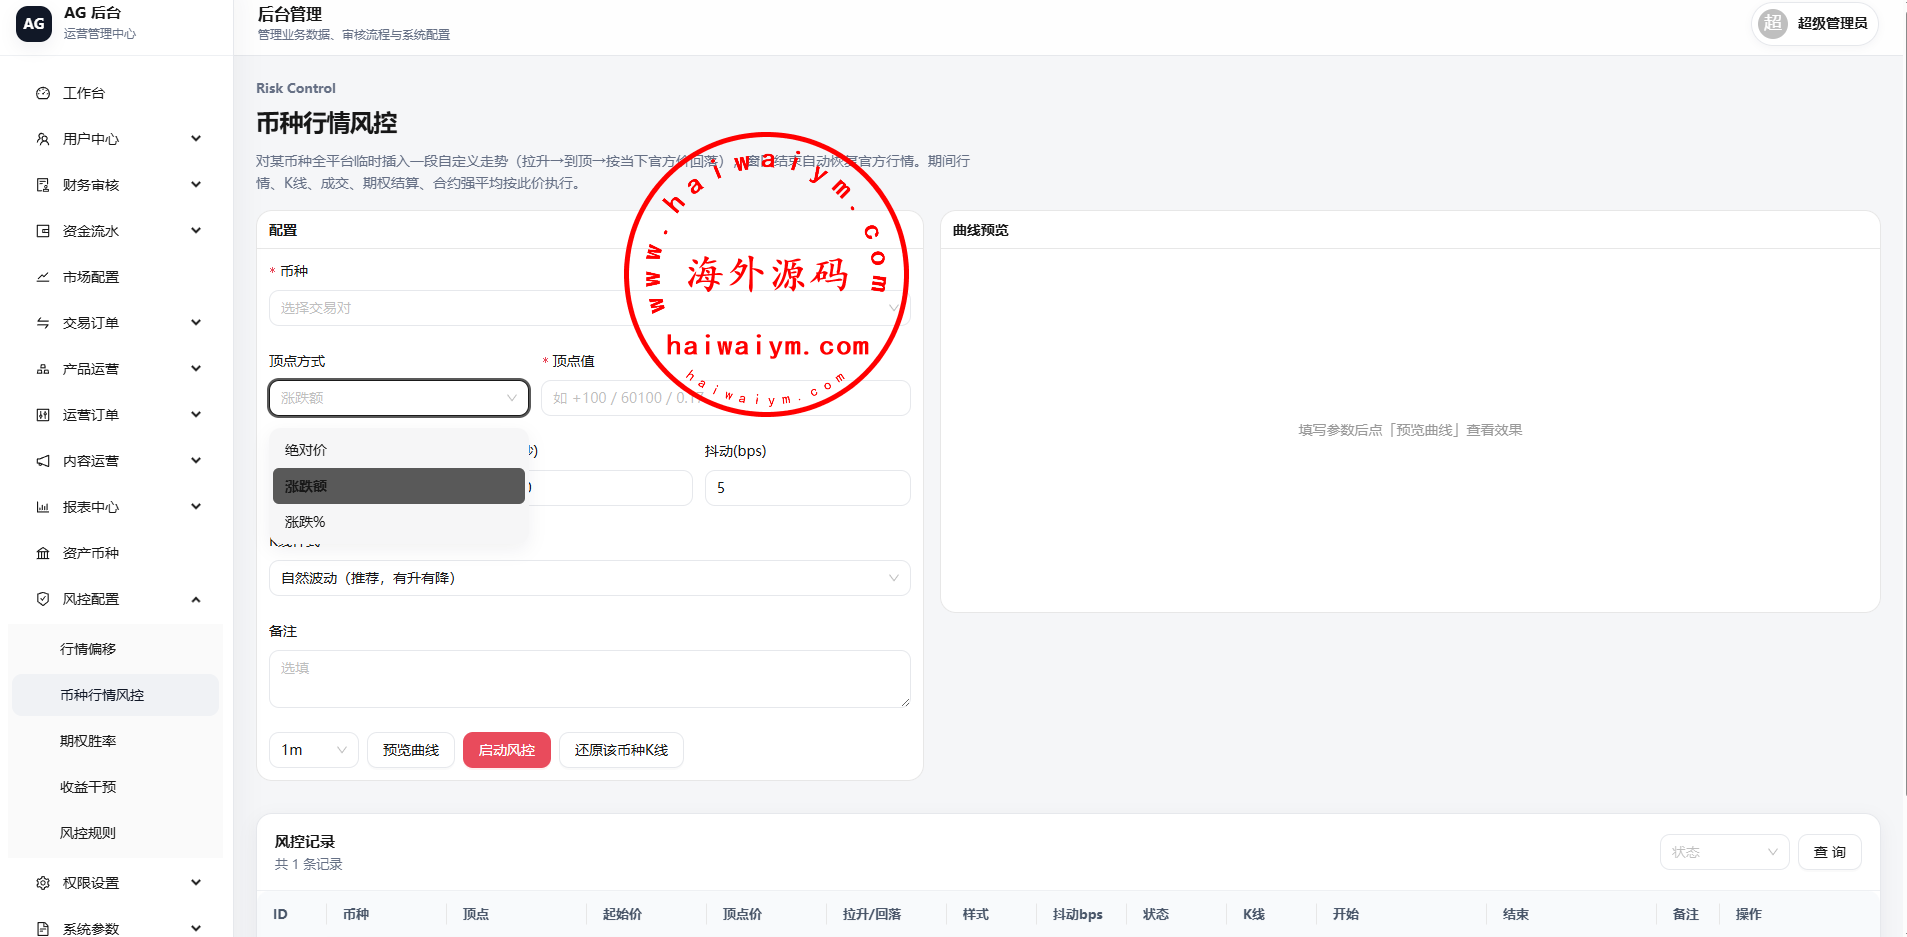
Task: Select 涨跌额 option from list
Action: pyautogui.click(x=399, y=486)
